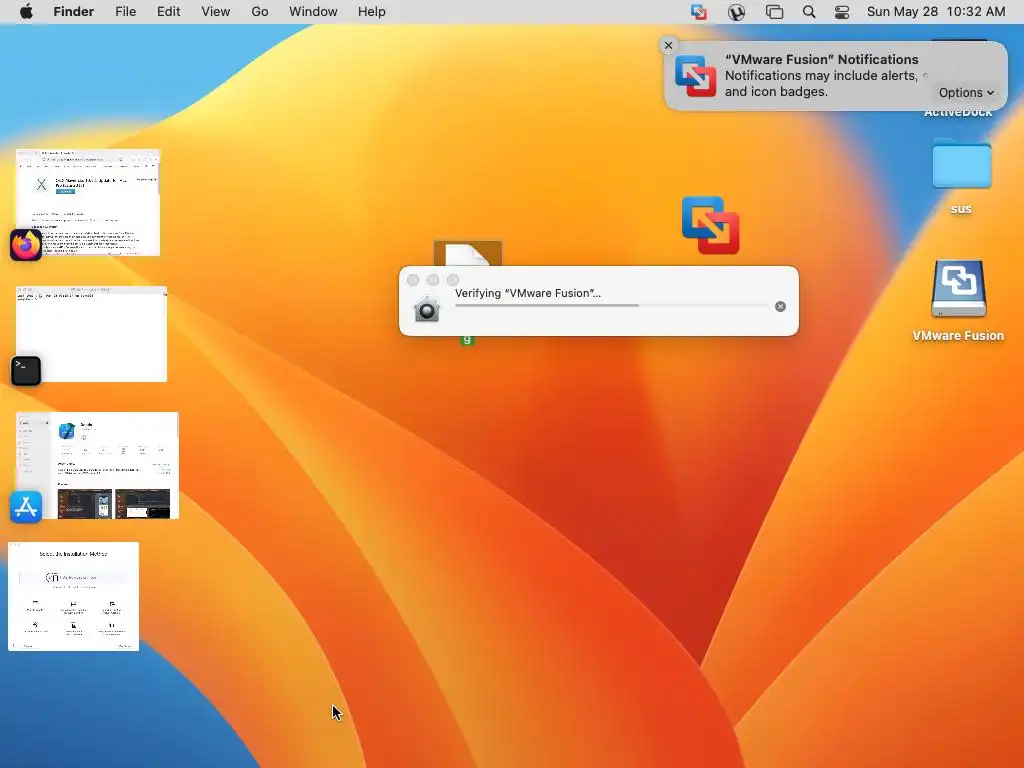Open the Terminal window thumbnail

click(91, 334)
